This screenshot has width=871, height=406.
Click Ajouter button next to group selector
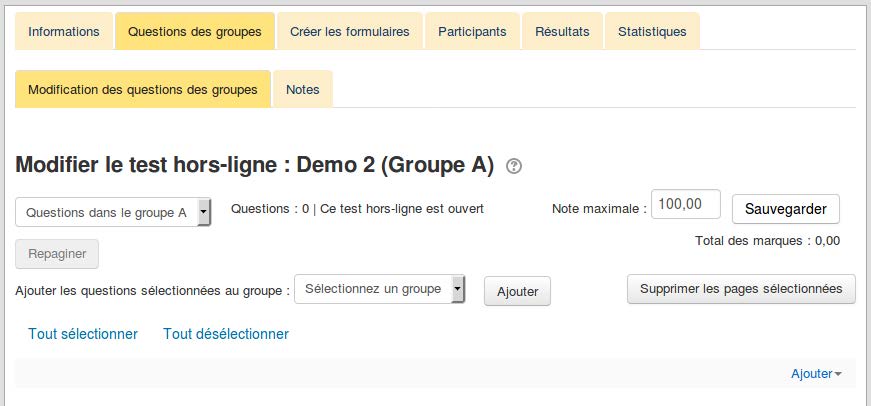(517, 291)
